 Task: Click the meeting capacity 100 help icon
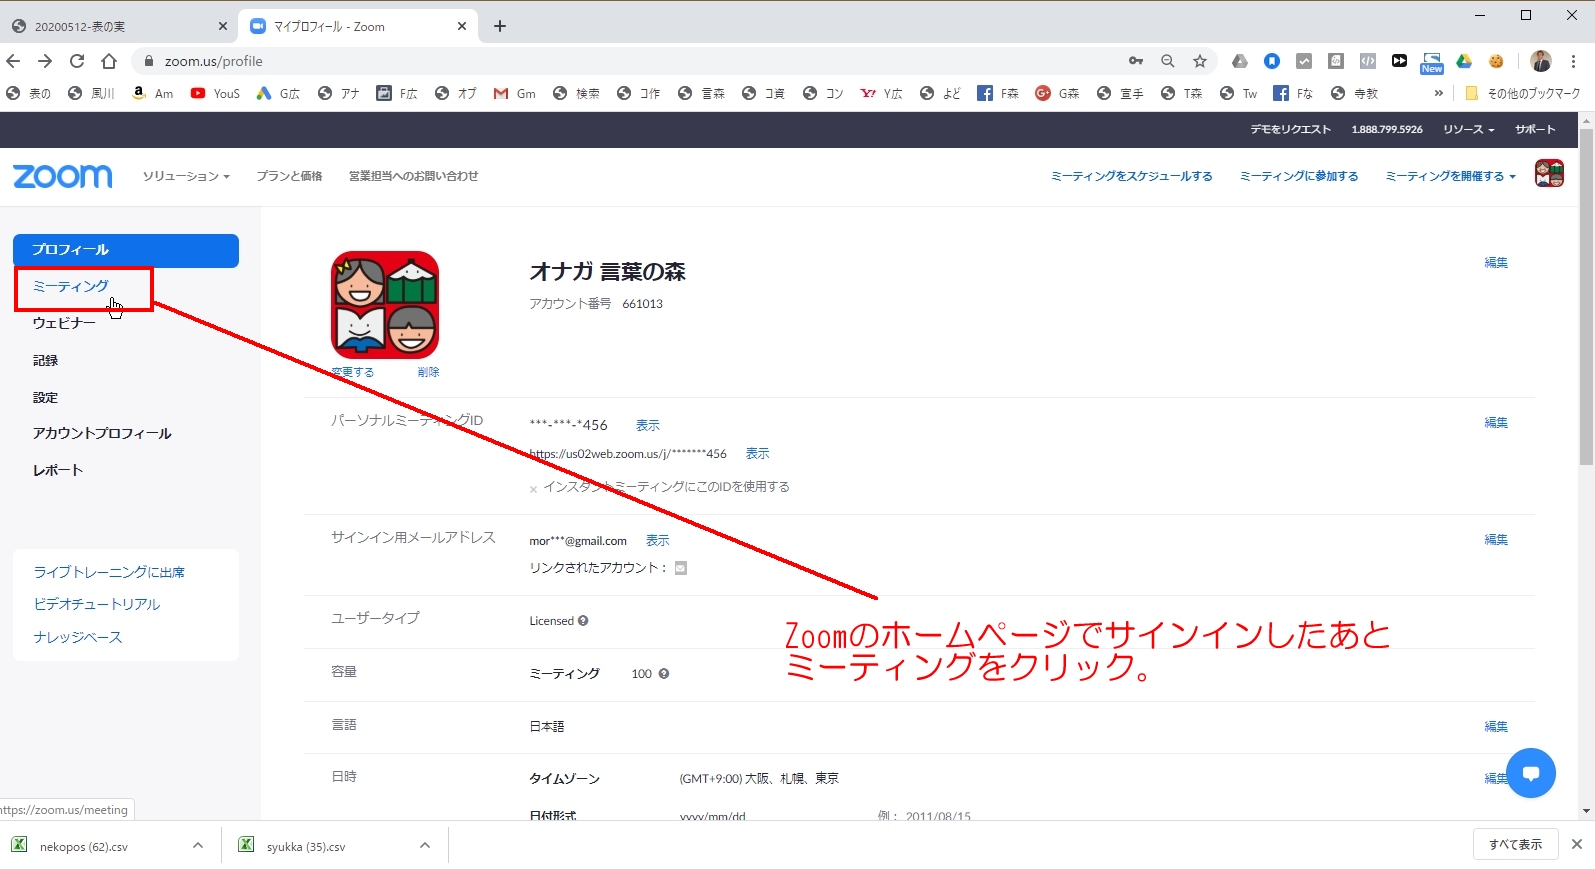tap(664, 674)
